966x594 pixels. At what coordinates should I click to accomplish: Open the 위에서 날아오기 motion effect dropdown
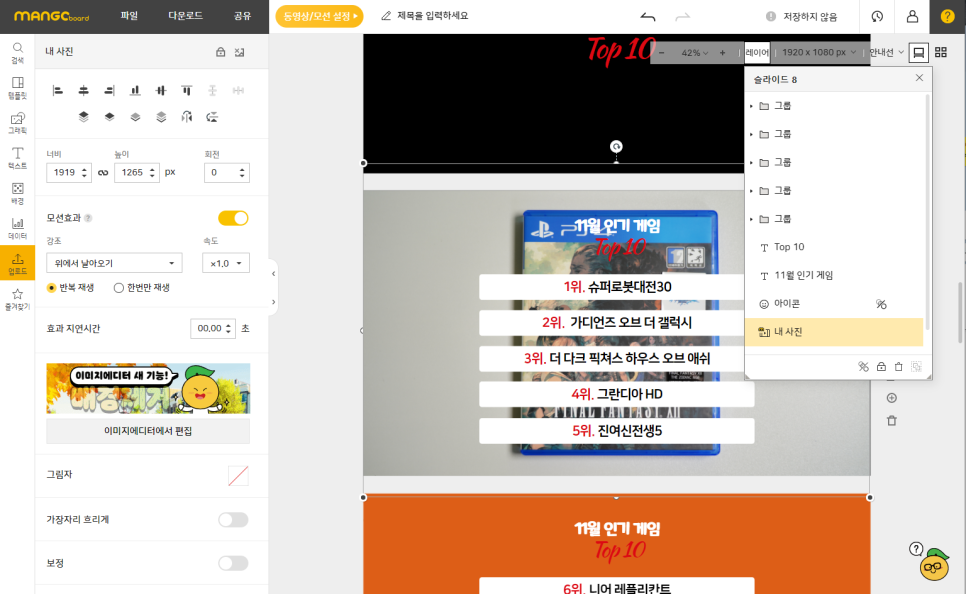point(114,263)
